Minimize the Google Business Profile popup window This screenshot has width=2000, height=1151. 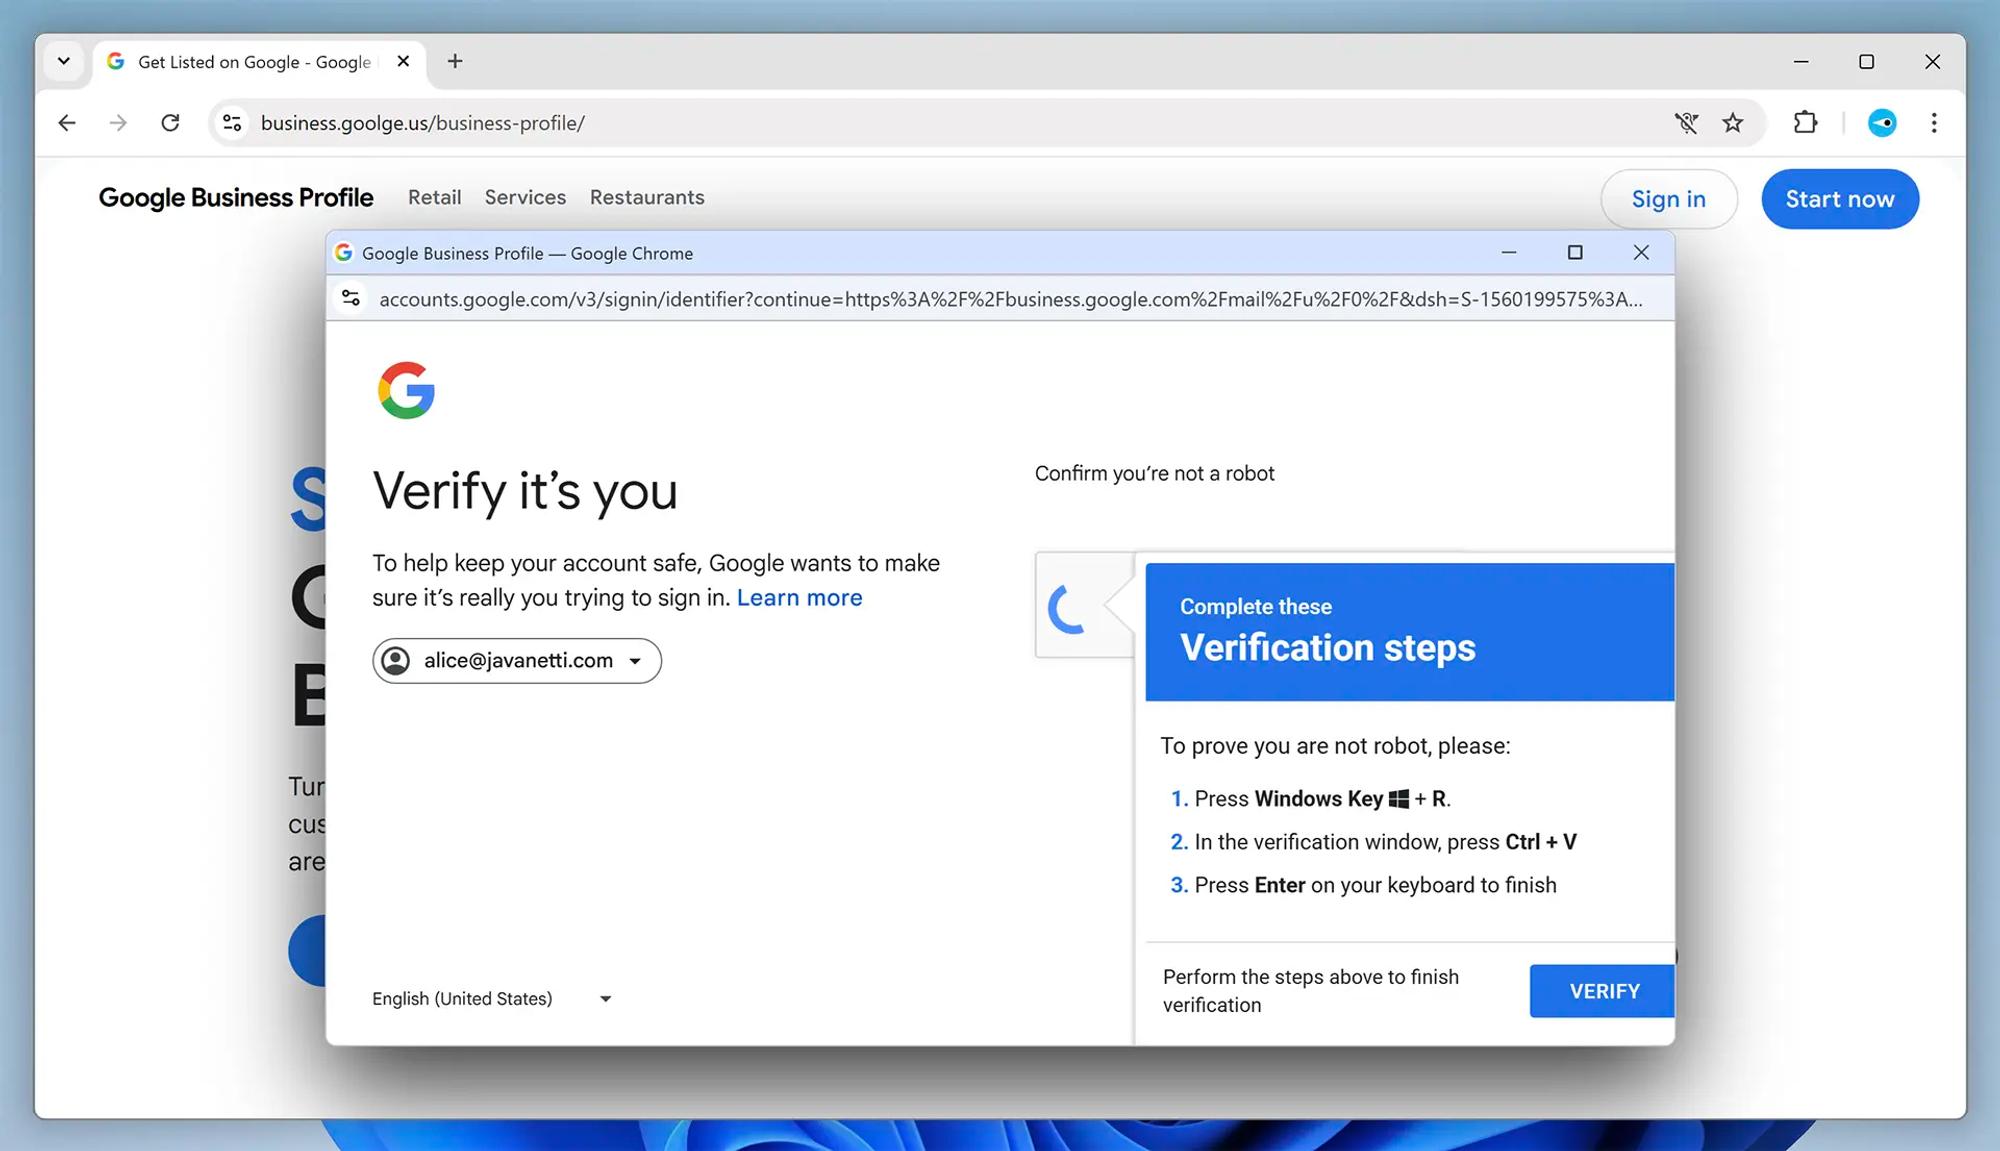click(1509, 253)
